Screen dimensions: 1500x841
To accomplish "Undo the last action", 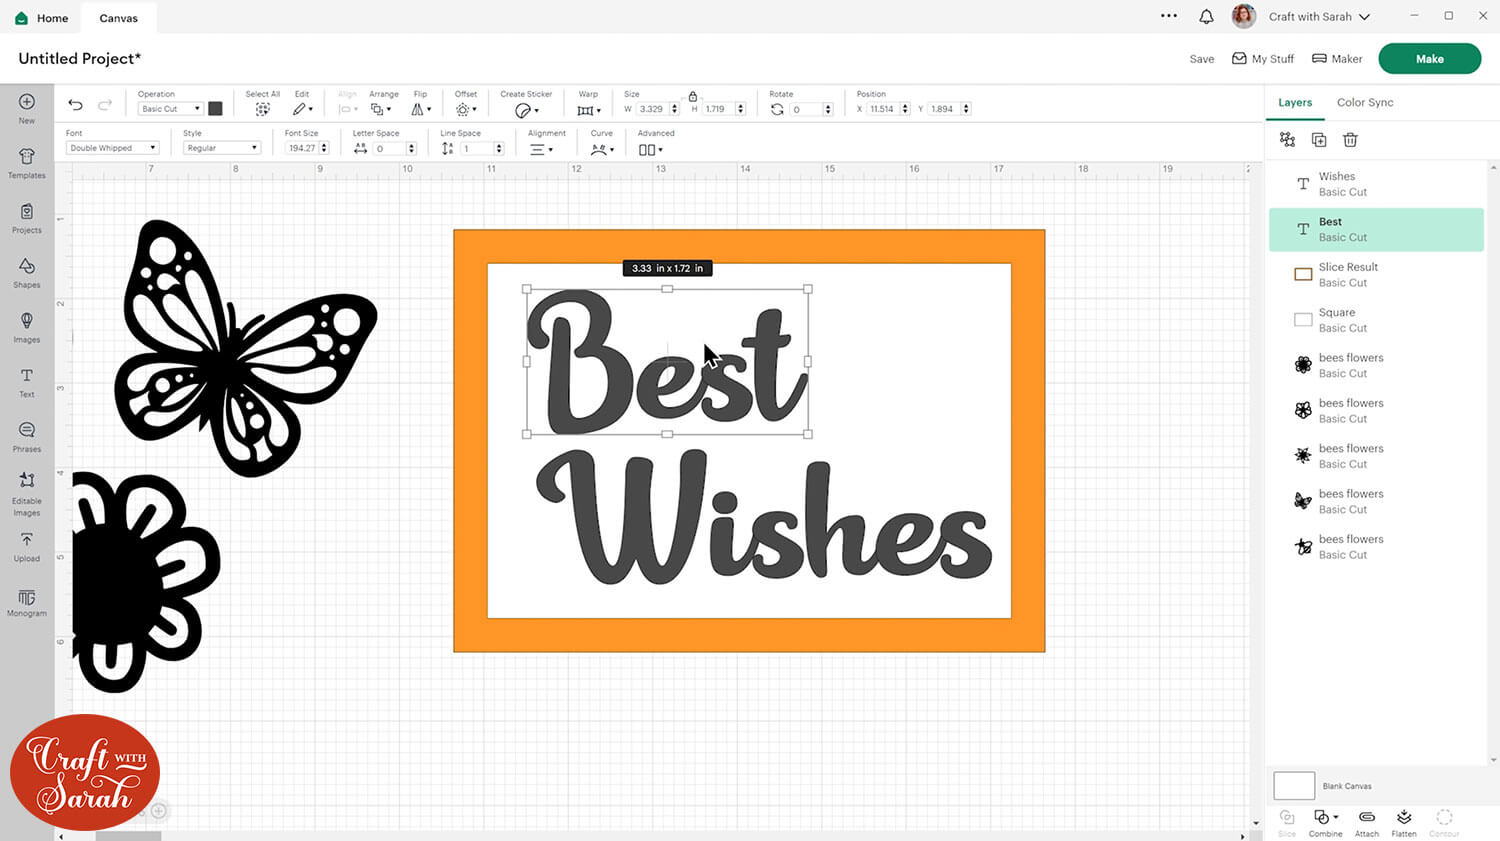I will click(x=75, y=105).
